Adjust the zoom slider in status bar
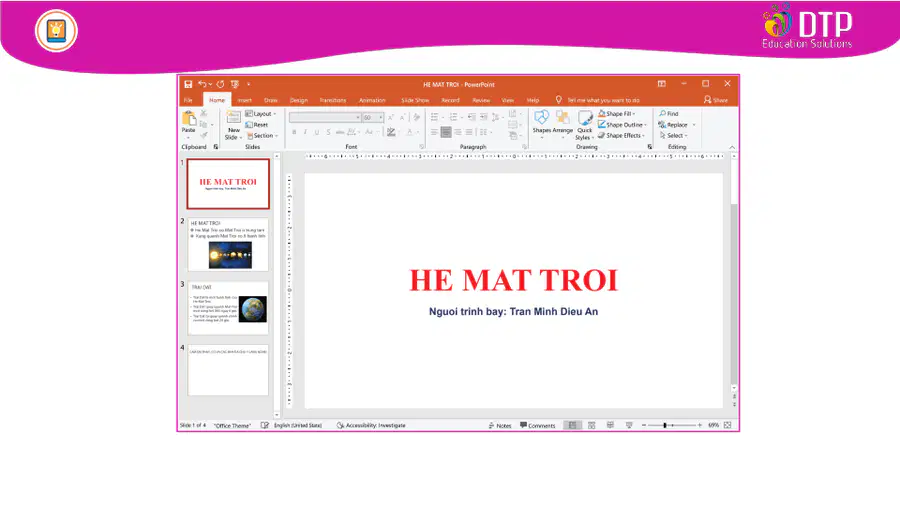Viewport: 900px width, 506px height. pyautogui.click(x=666, y=425)
